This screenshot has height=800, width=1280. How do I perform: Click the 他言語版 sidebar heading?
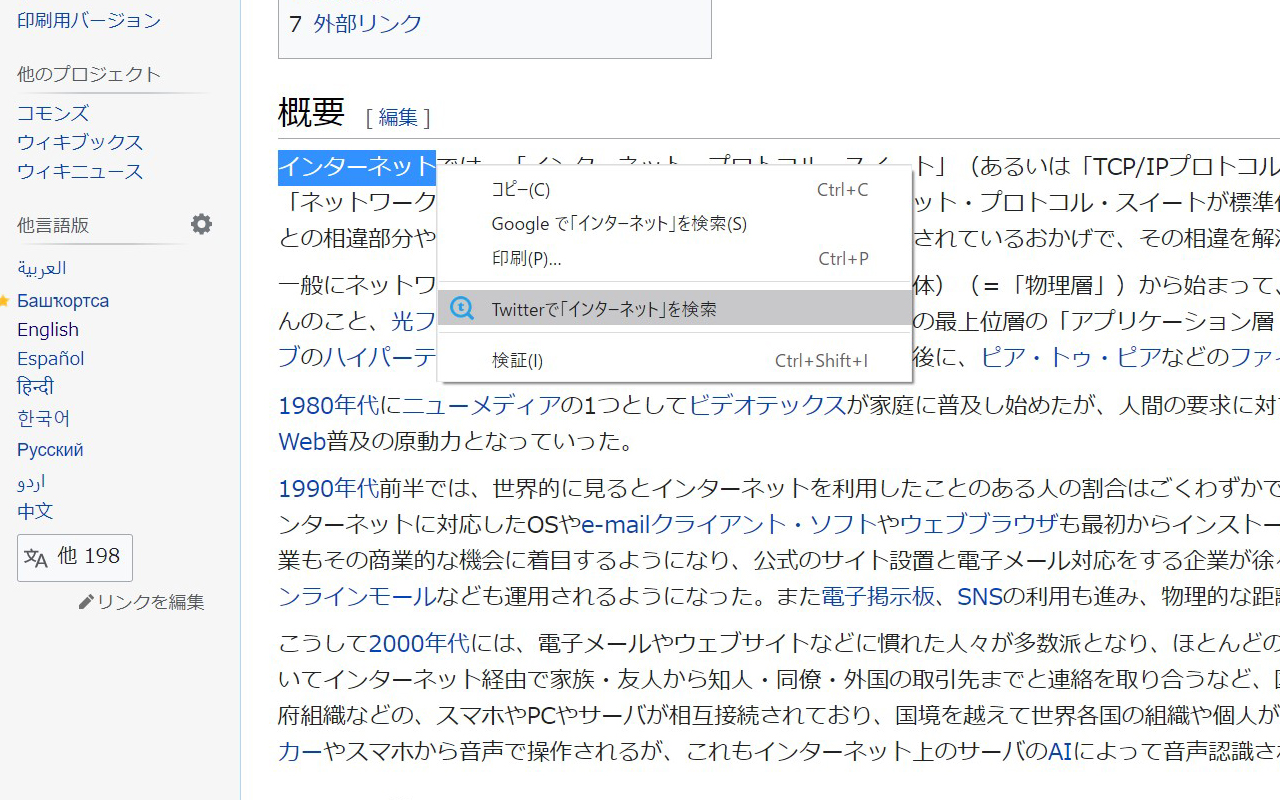[53, 225]
